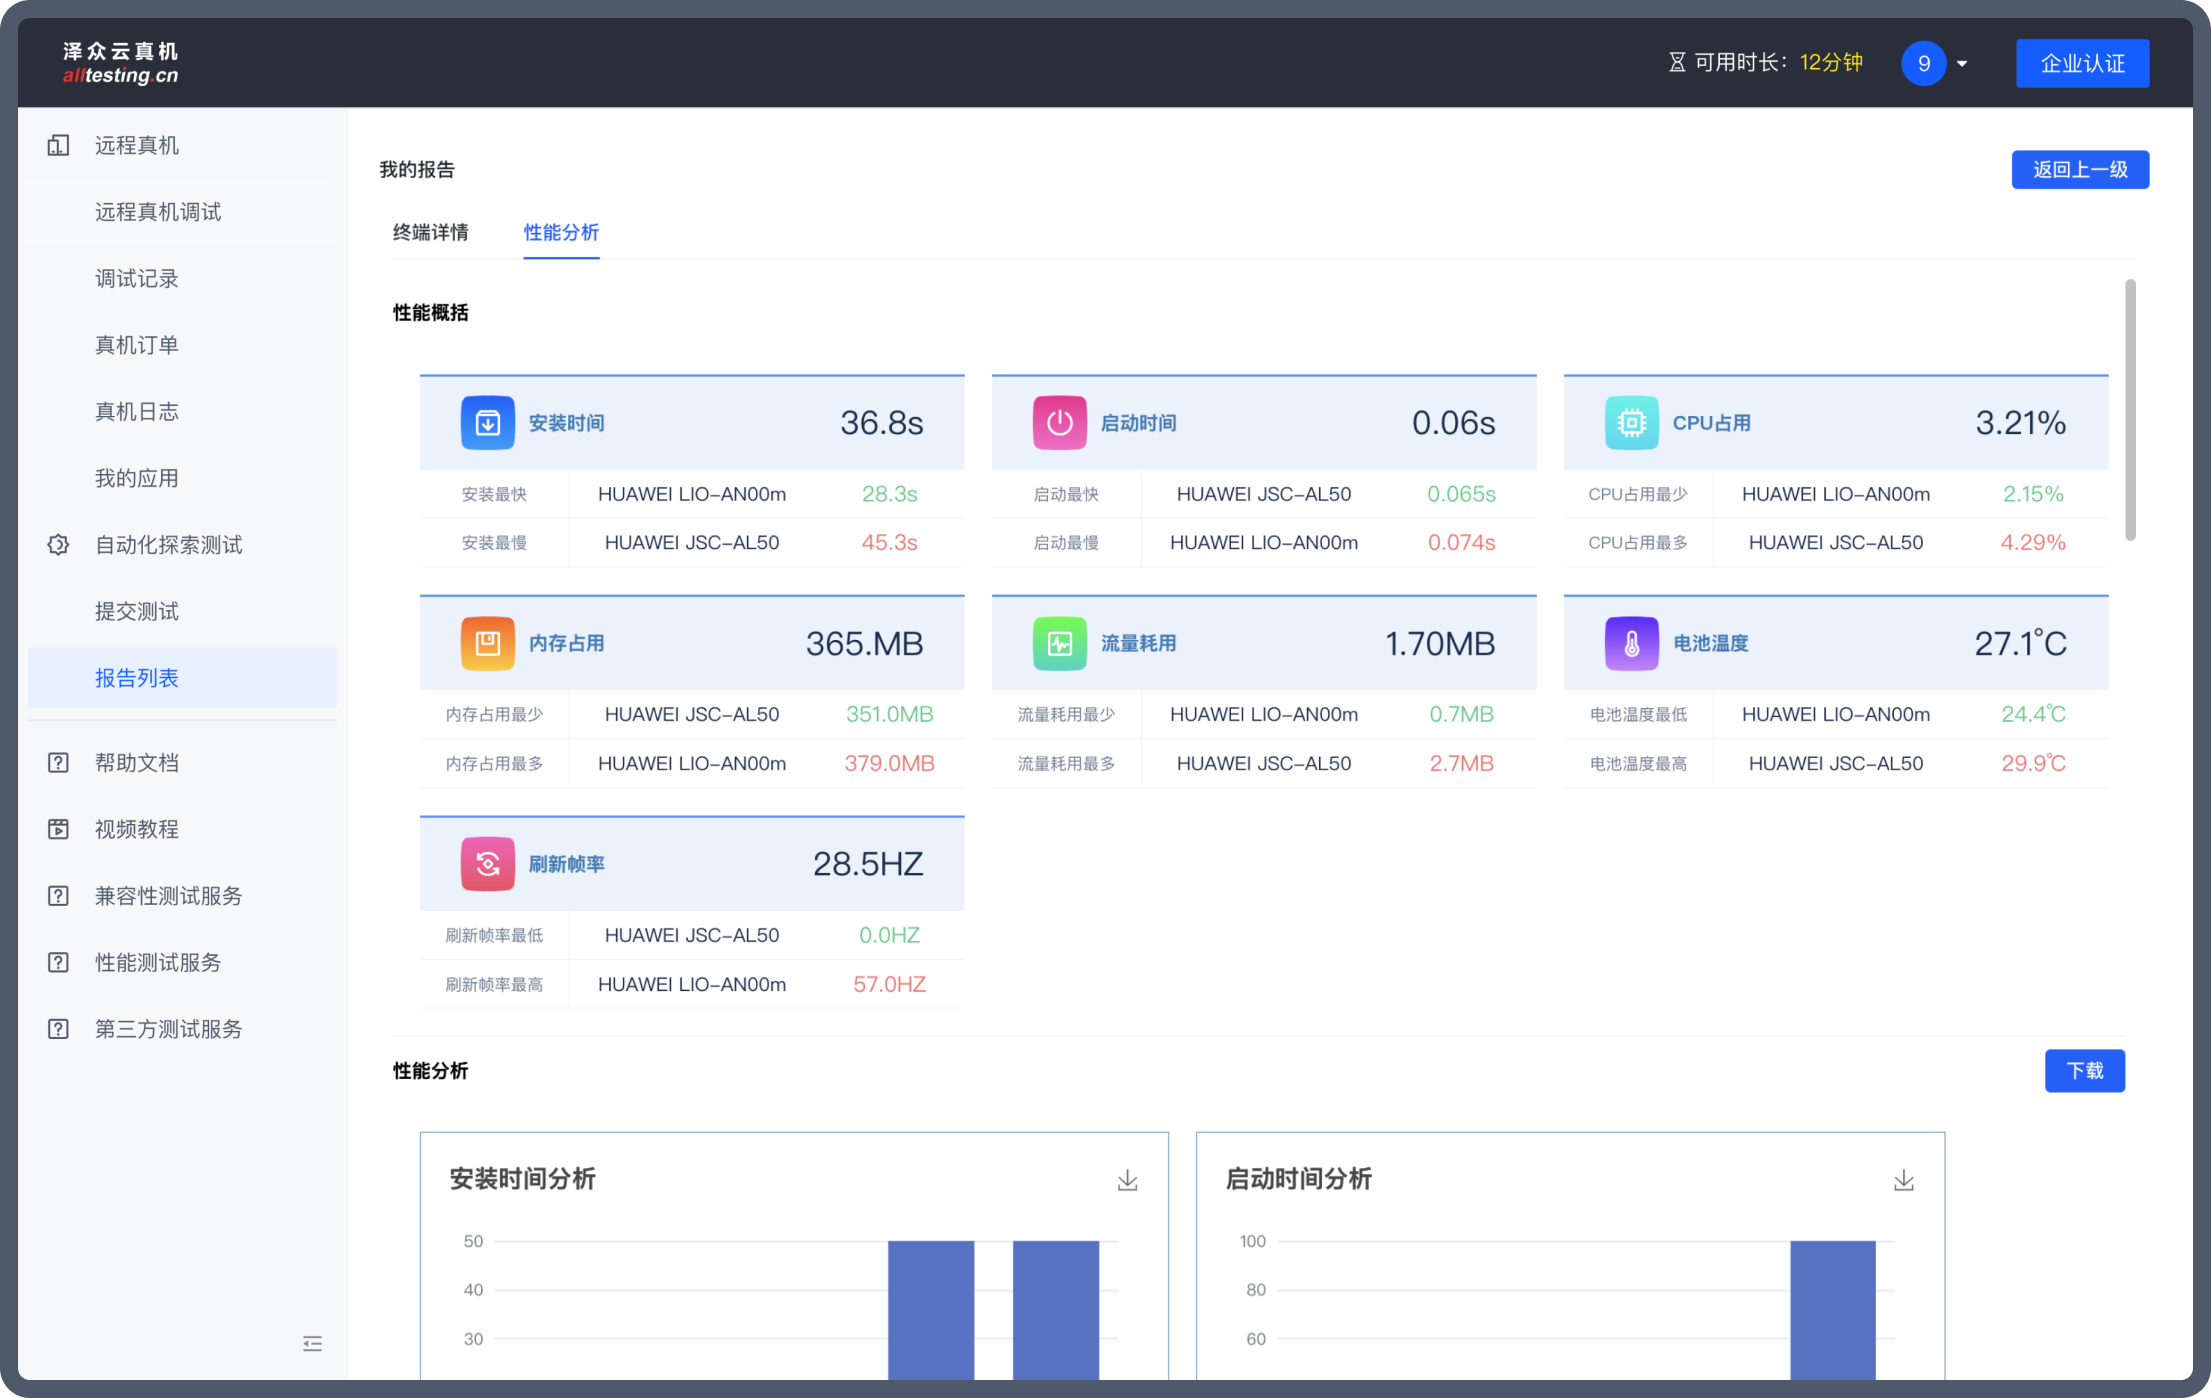Image resolution: width=2211 pixels, height=1398 pixels.
Task: Download the install time analysis chart
Action: point(1127,1180)
